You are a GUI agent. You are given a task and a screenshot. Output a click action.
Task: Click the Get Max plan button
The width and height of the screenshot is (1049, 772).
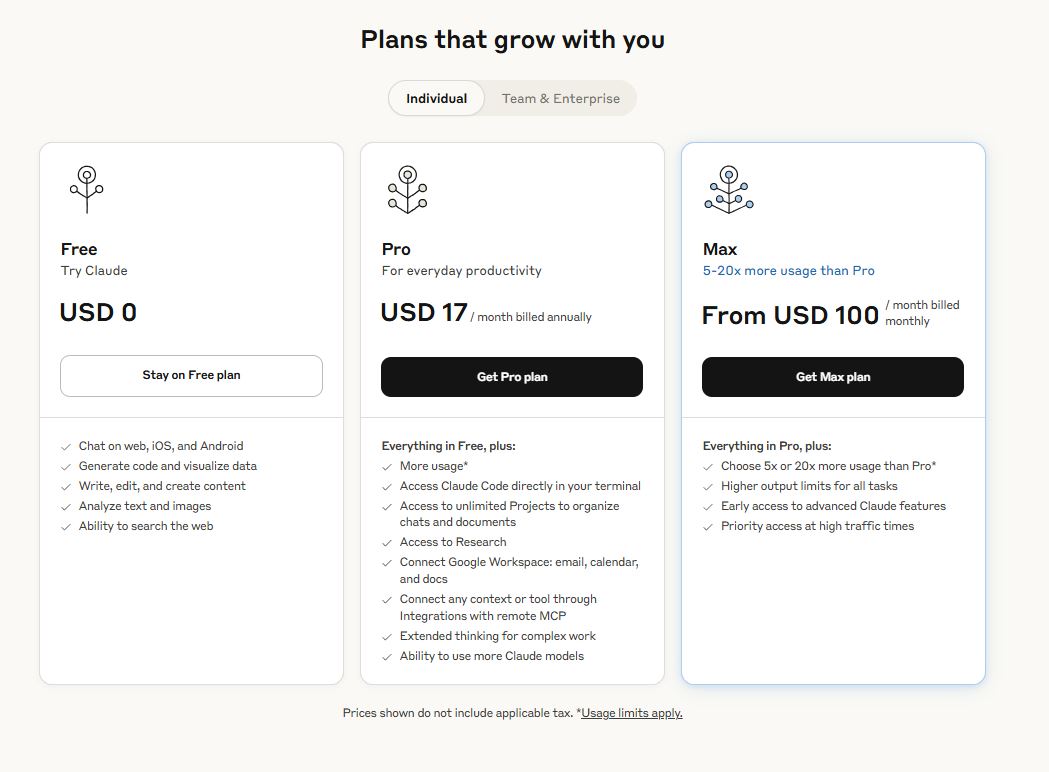pos(832,377)
